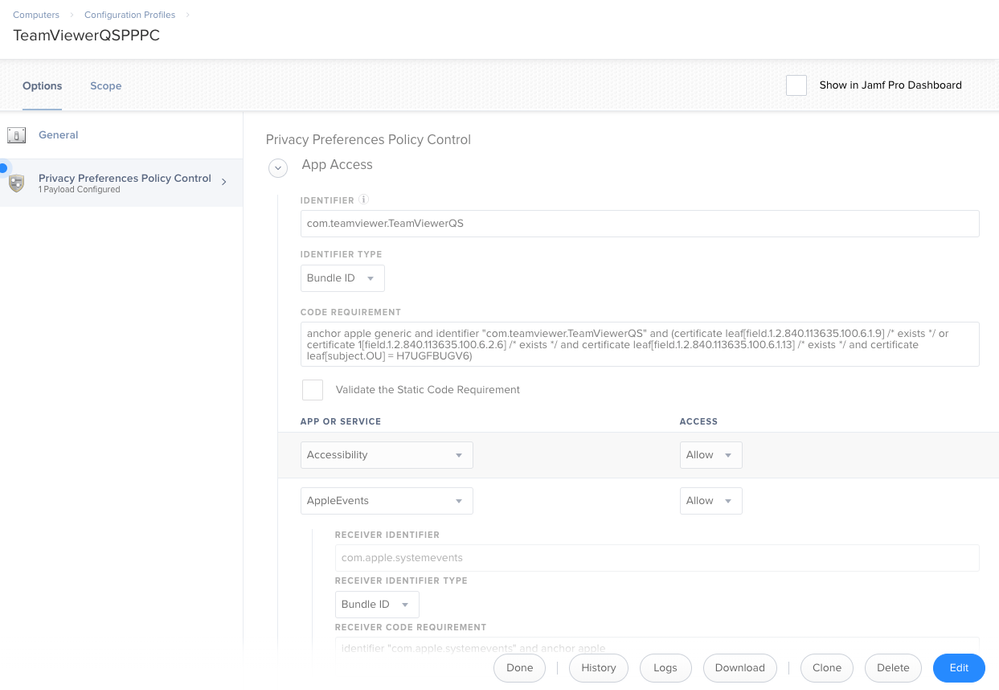This screenshot has height=690, width=999.
Task: Open the AppleEvents service dropdown
Action: pyautogui.click(x=387, y=501)
